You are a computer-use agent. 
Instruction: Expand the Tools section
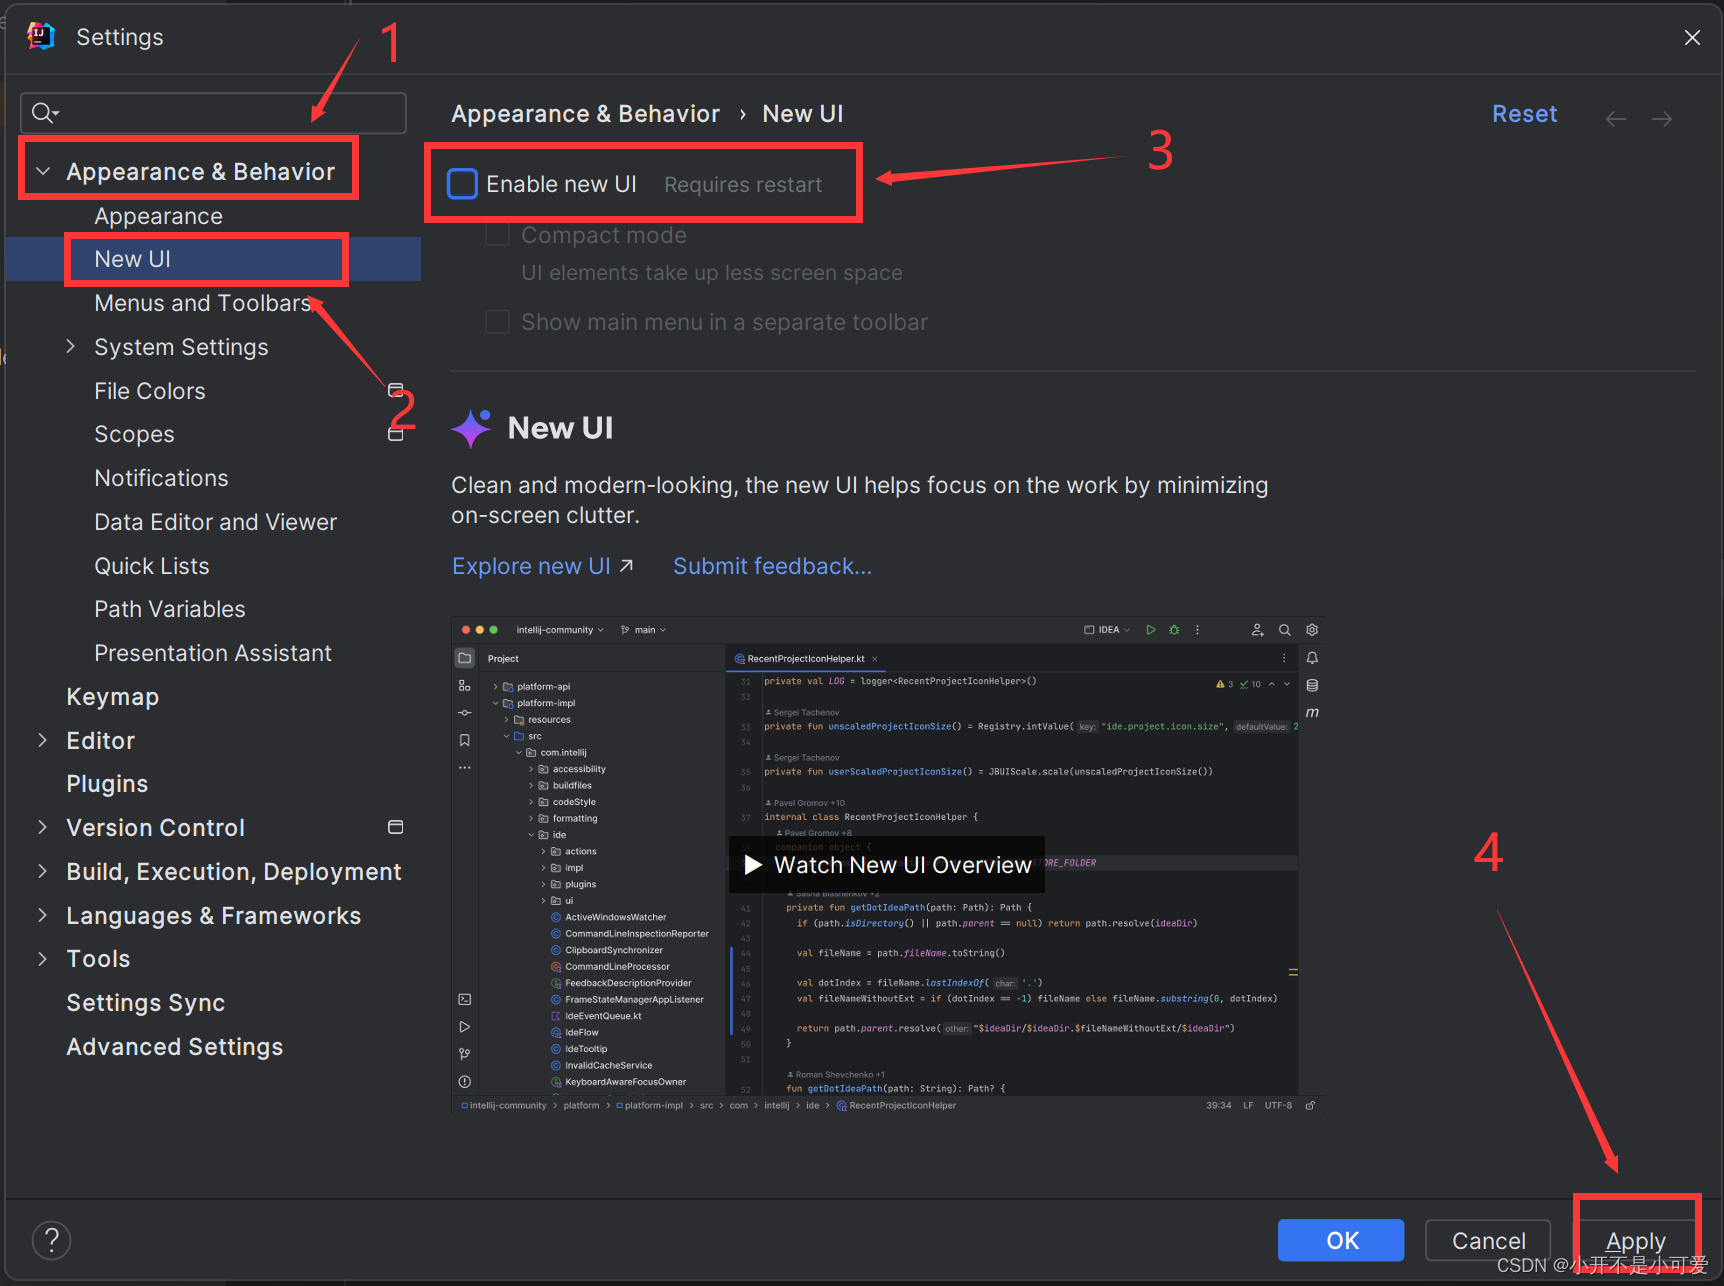(x=43, y=959)
